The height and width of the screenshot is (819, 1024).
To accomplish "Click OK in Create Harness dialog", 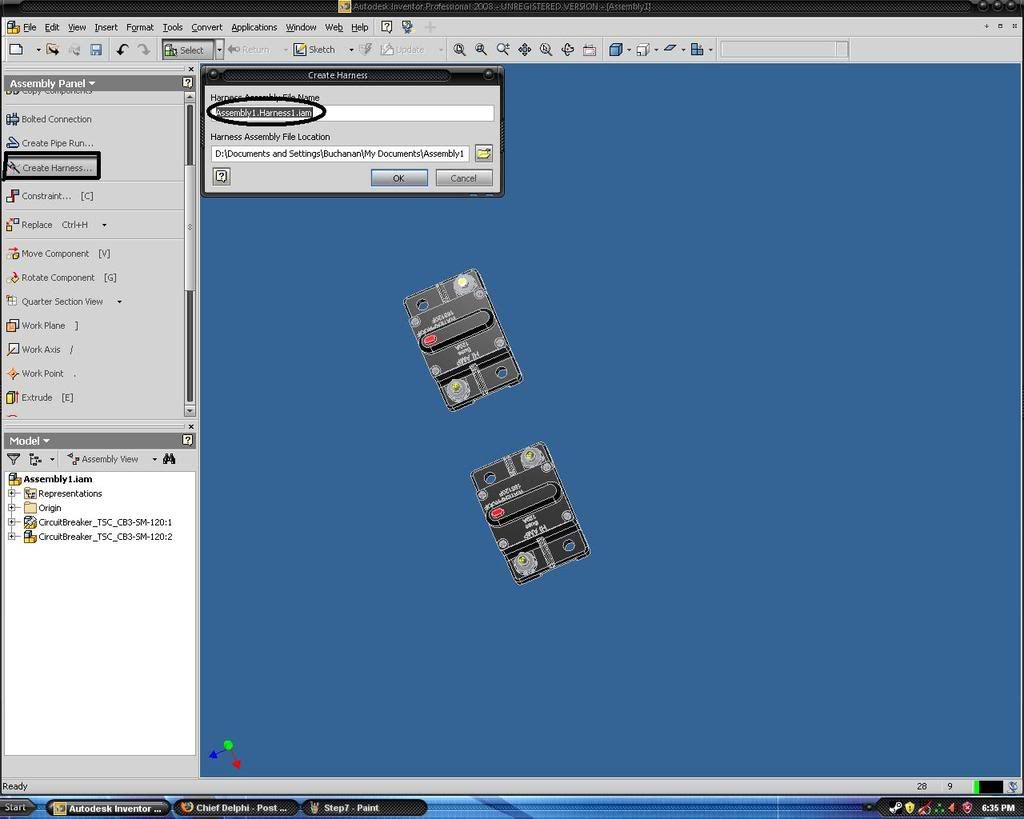I will pyautogui.click(x=399, y=178).
